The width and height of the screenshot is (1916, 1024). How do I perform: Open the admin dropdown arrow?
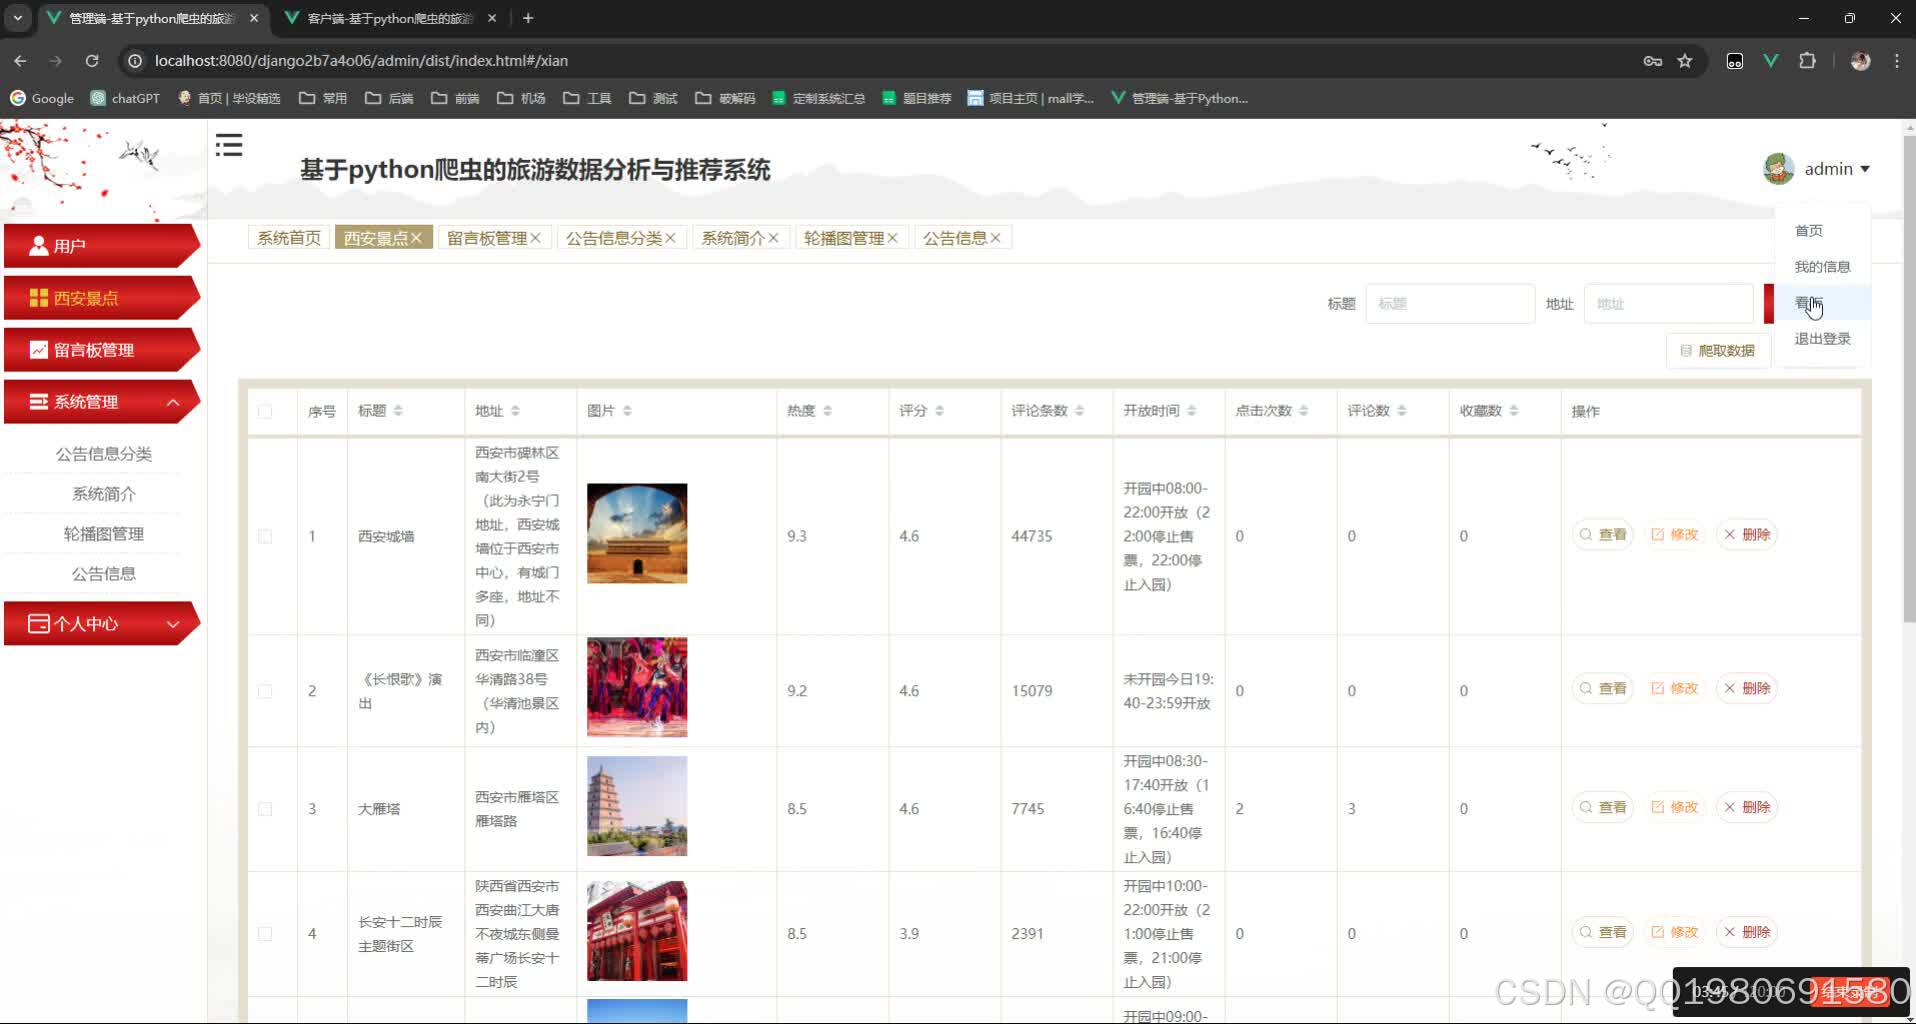[x=1866, y=168]
